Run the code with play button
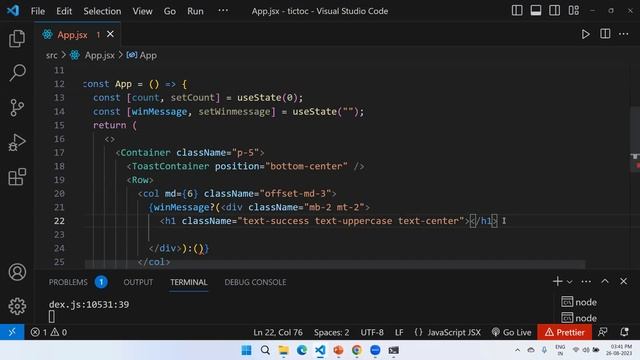 585,34
